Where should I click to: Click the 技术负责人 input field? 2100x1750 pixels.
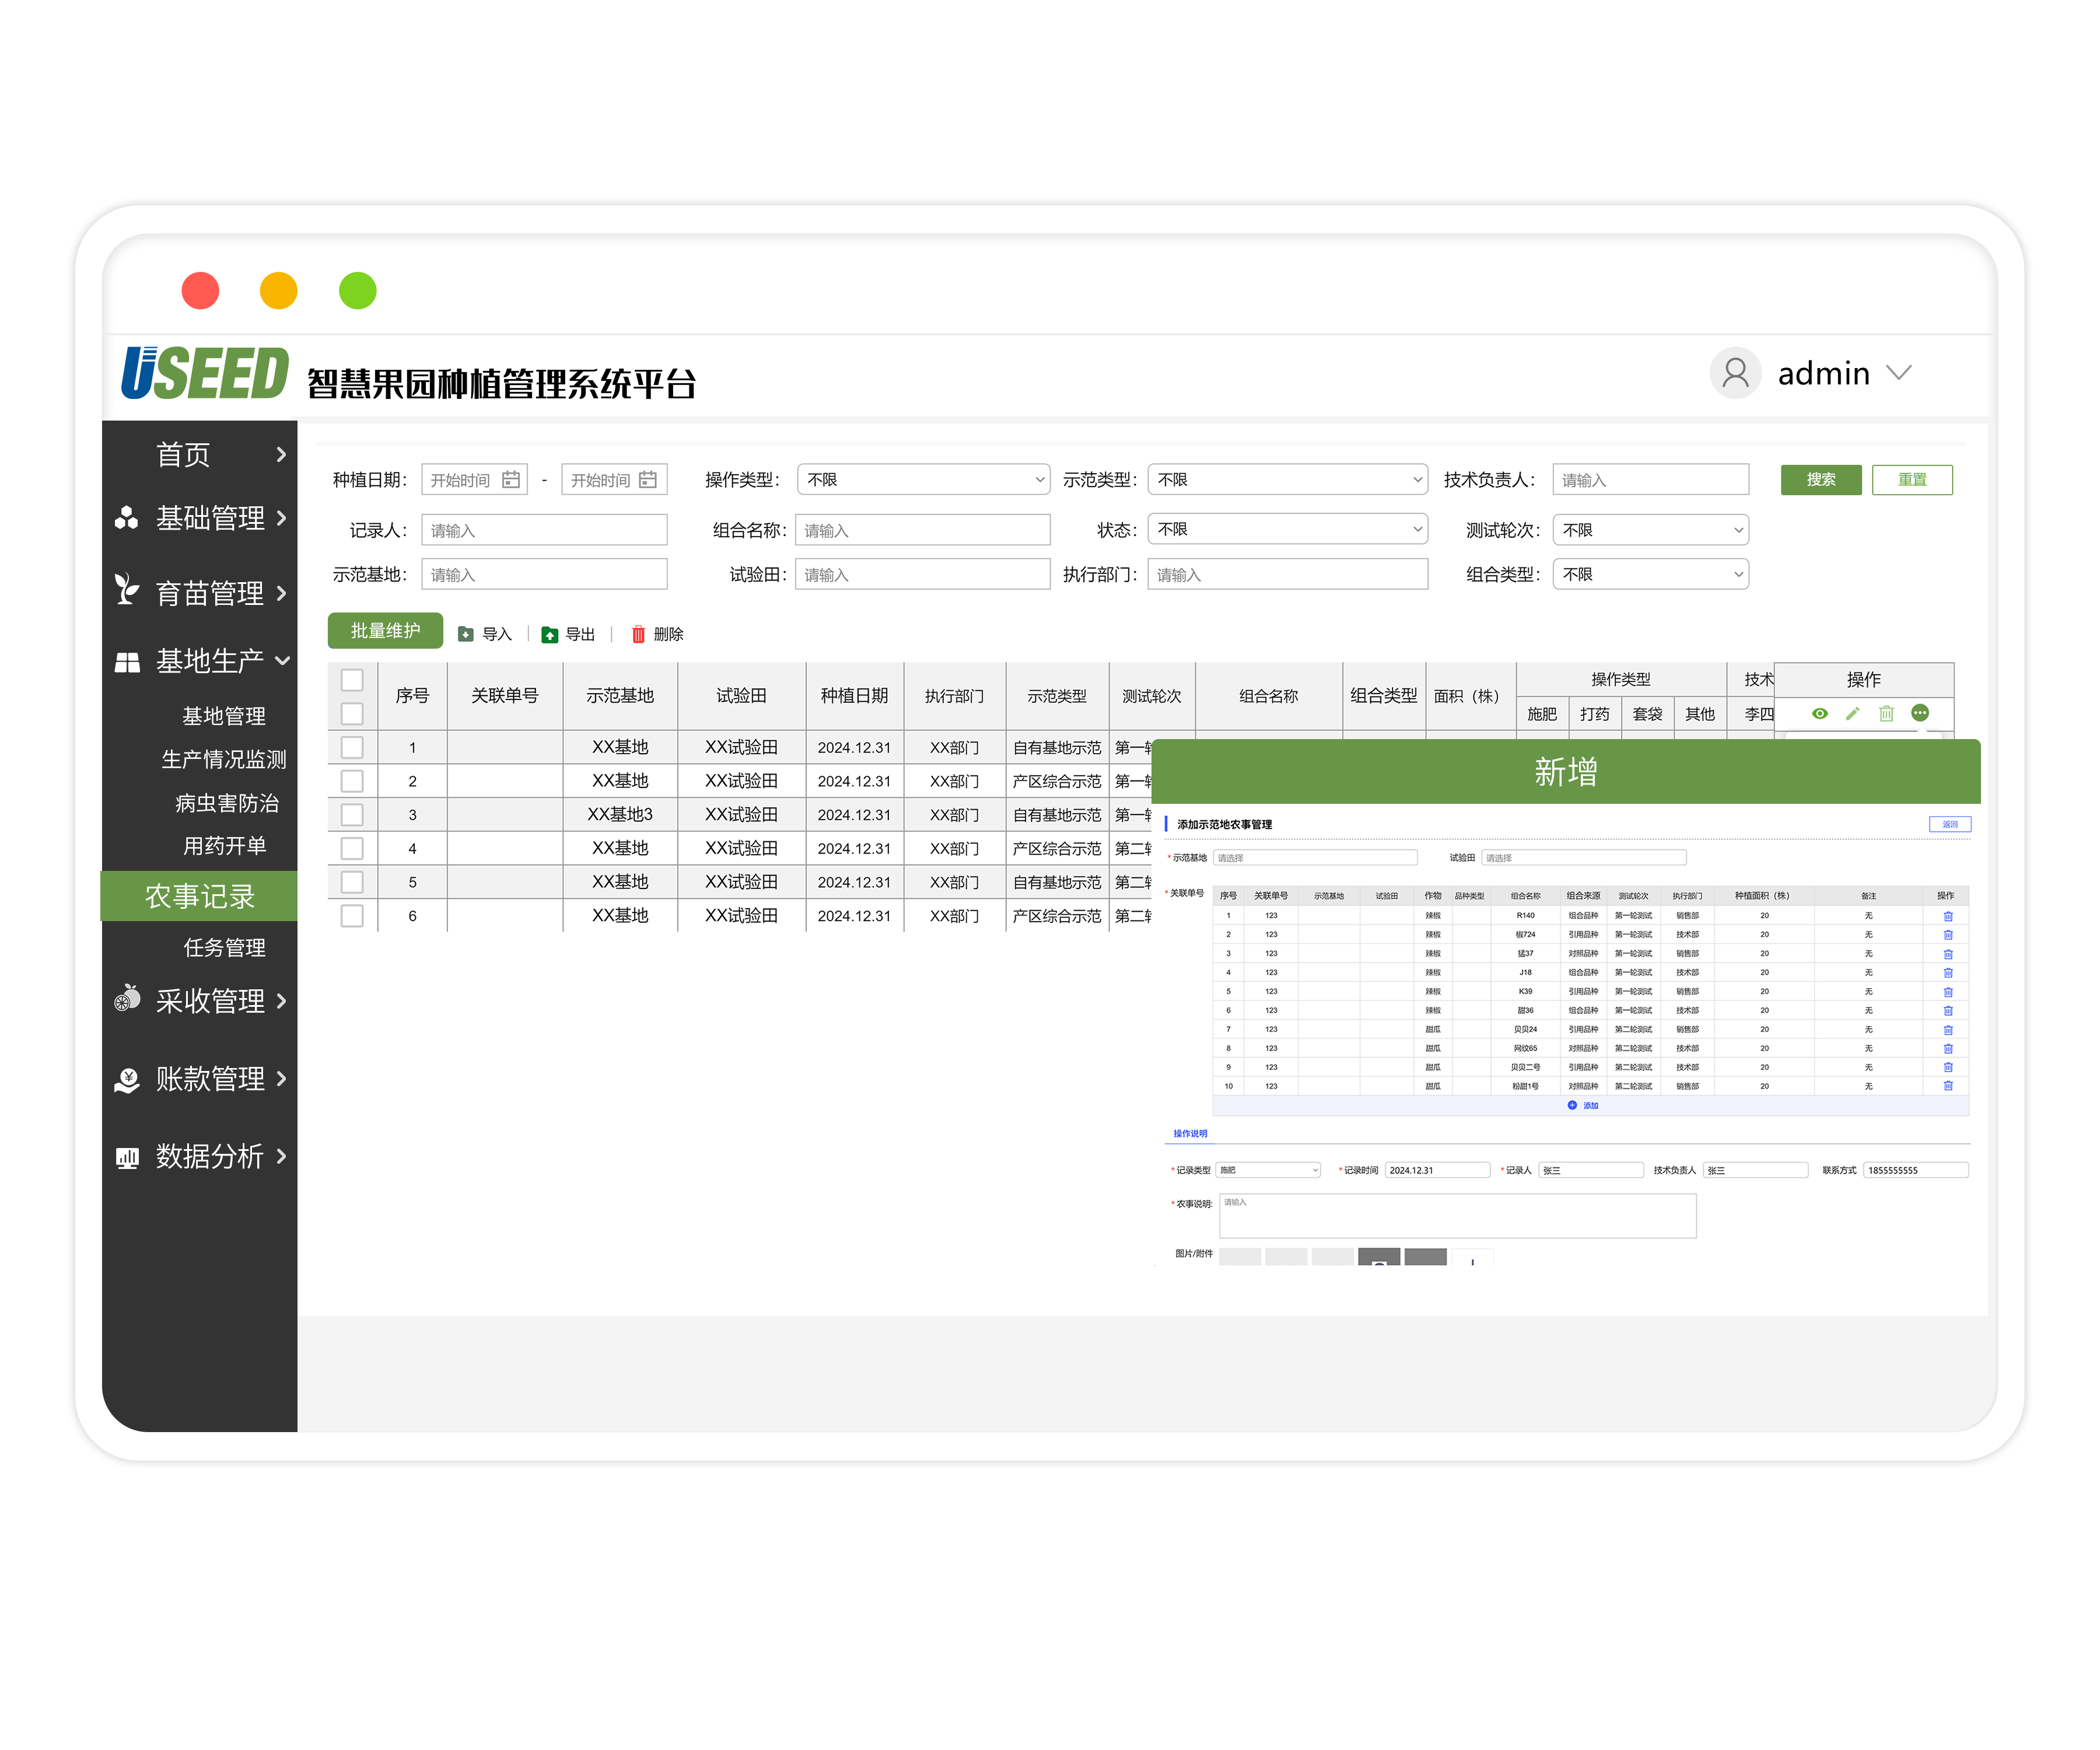click(x=1650, y=480)
